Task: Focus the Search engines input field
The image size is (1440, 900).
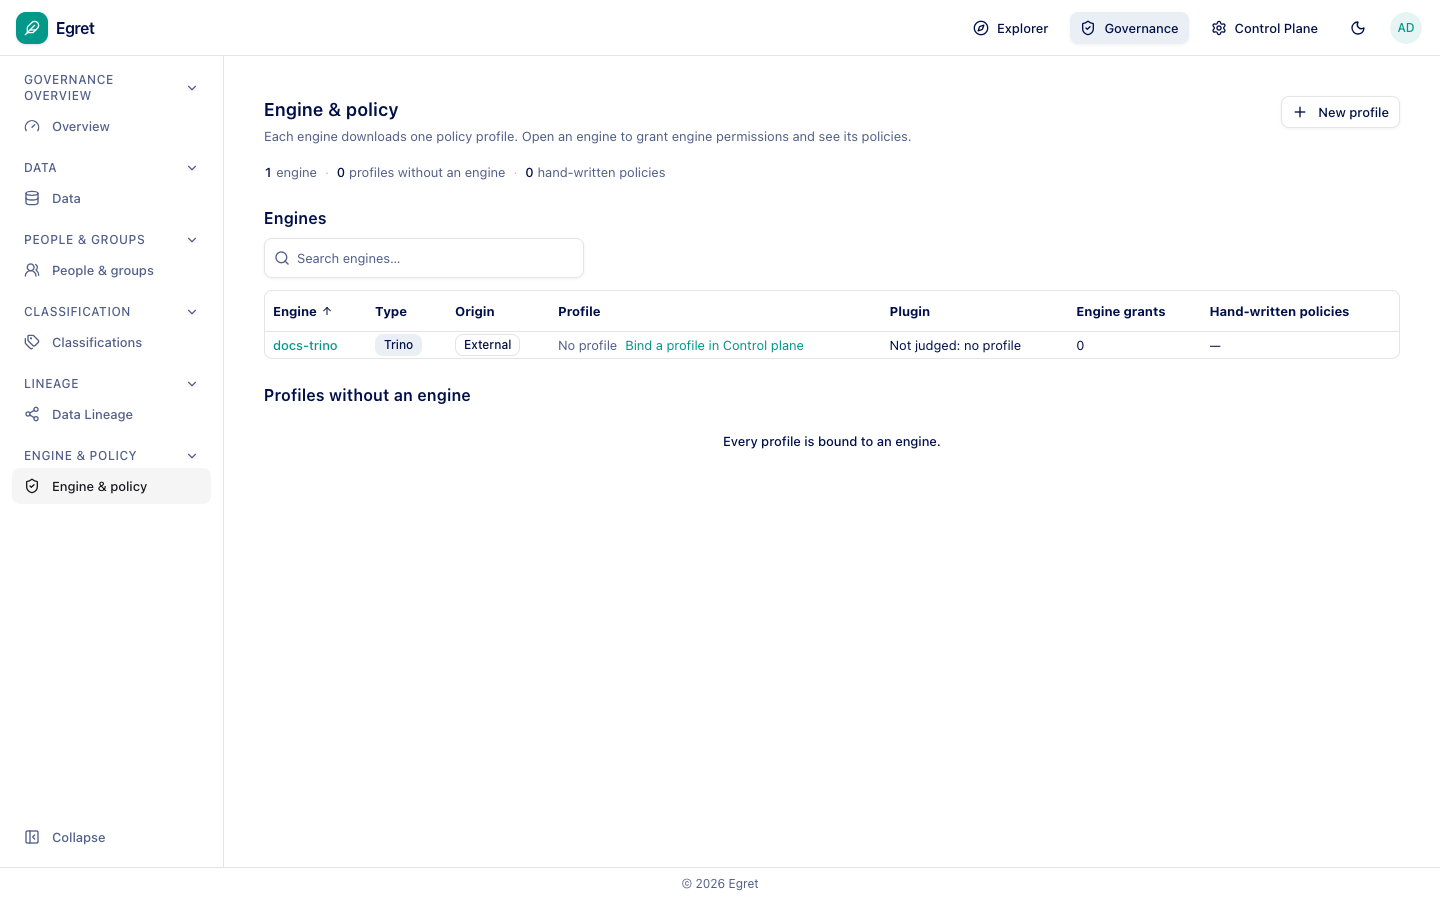Action: tap(424, 258)
